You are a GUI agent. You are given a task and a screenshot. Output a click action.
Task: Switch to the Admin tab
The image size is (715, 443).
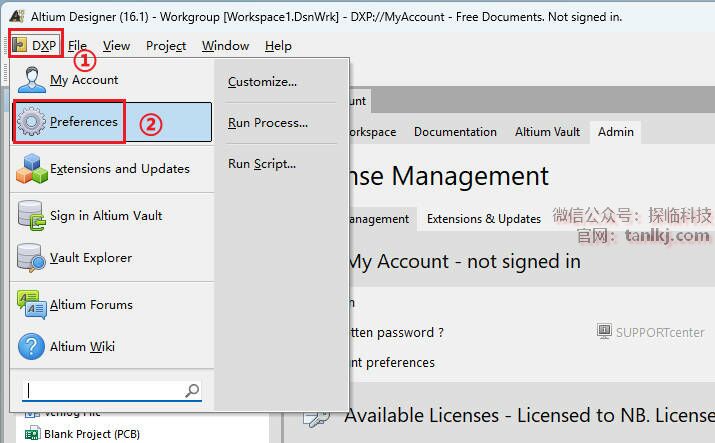[616, 132]
